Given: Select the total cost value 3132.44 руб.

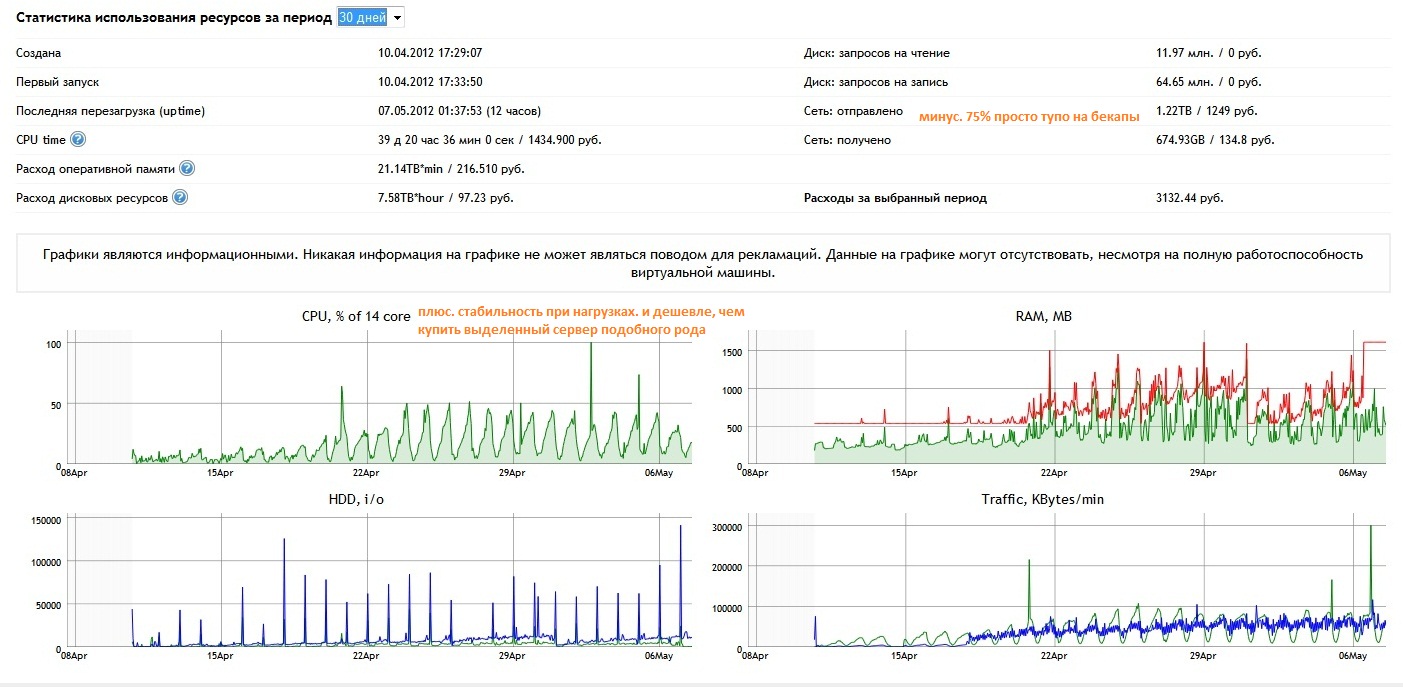Looking at the screenshot, I should 1189,198.
